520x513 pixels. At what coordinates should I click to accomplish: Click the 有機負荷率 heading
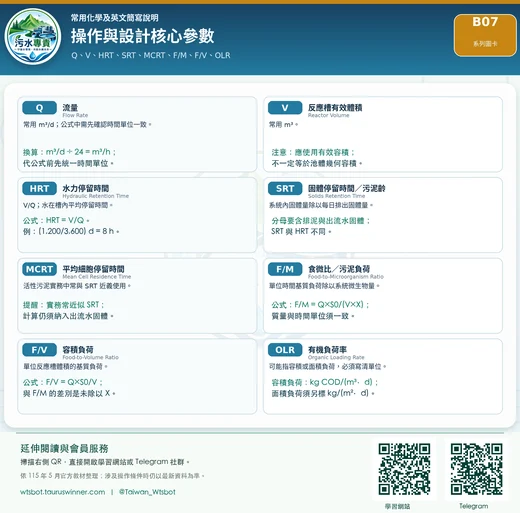(327, 349)
